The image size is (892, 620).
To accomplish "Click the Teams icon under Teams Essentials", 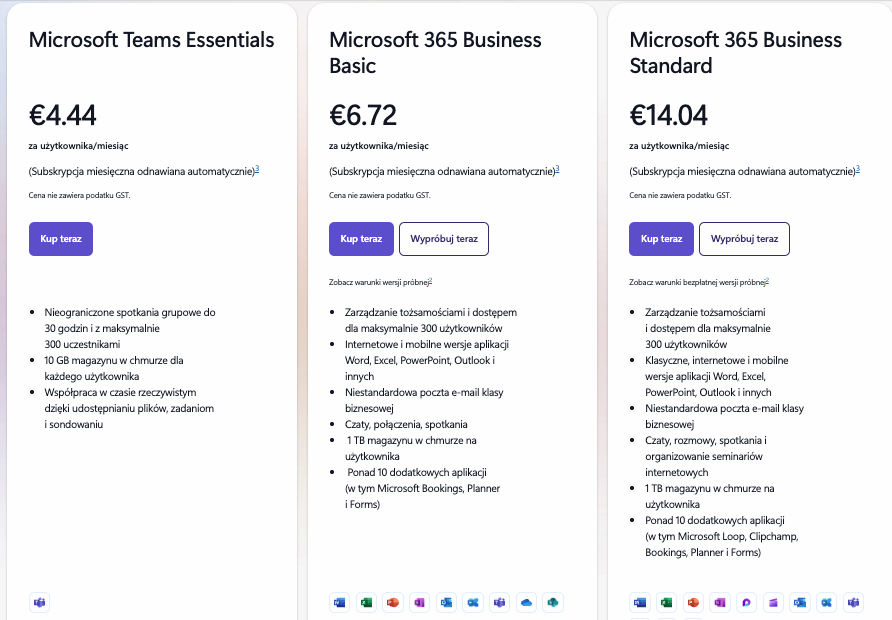I will (x=40, y=602).
